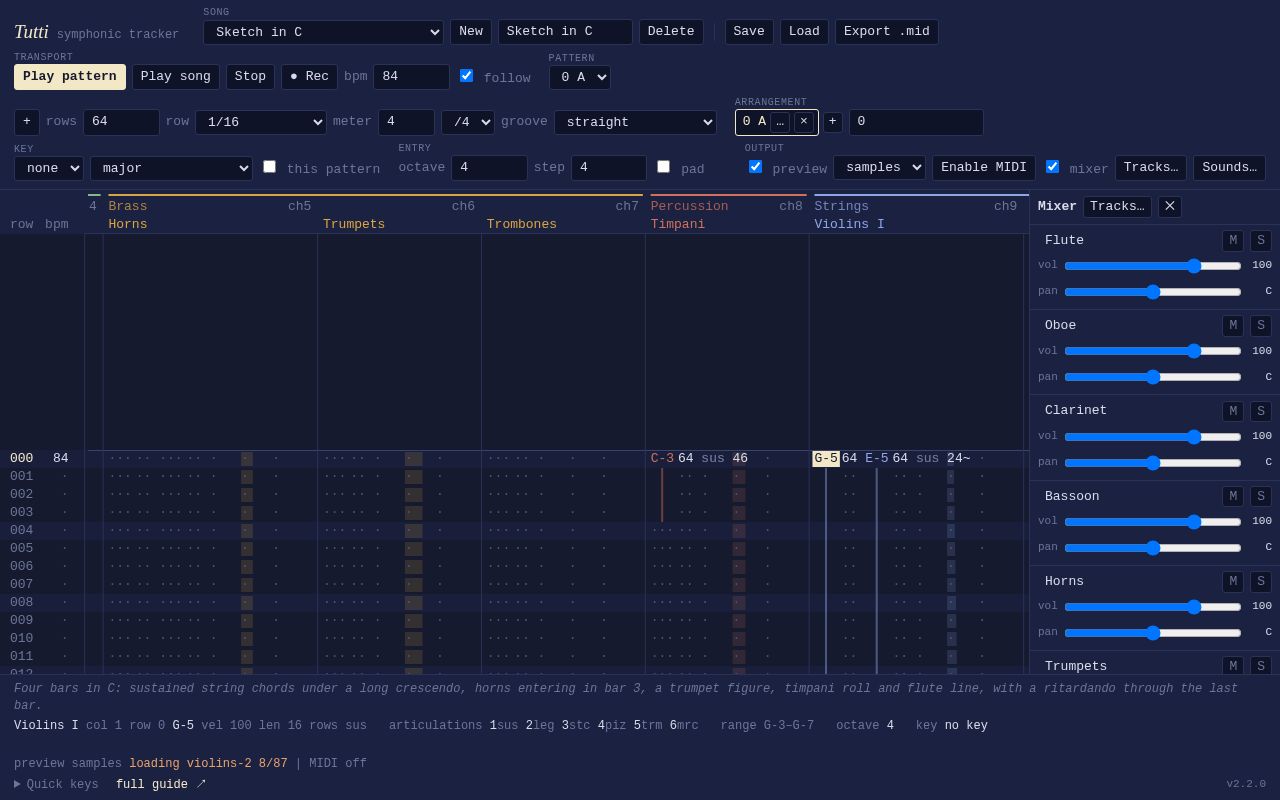Select the Timpani track header
This screenshot has height=800, width=1280.
click(x=678, y=224)
